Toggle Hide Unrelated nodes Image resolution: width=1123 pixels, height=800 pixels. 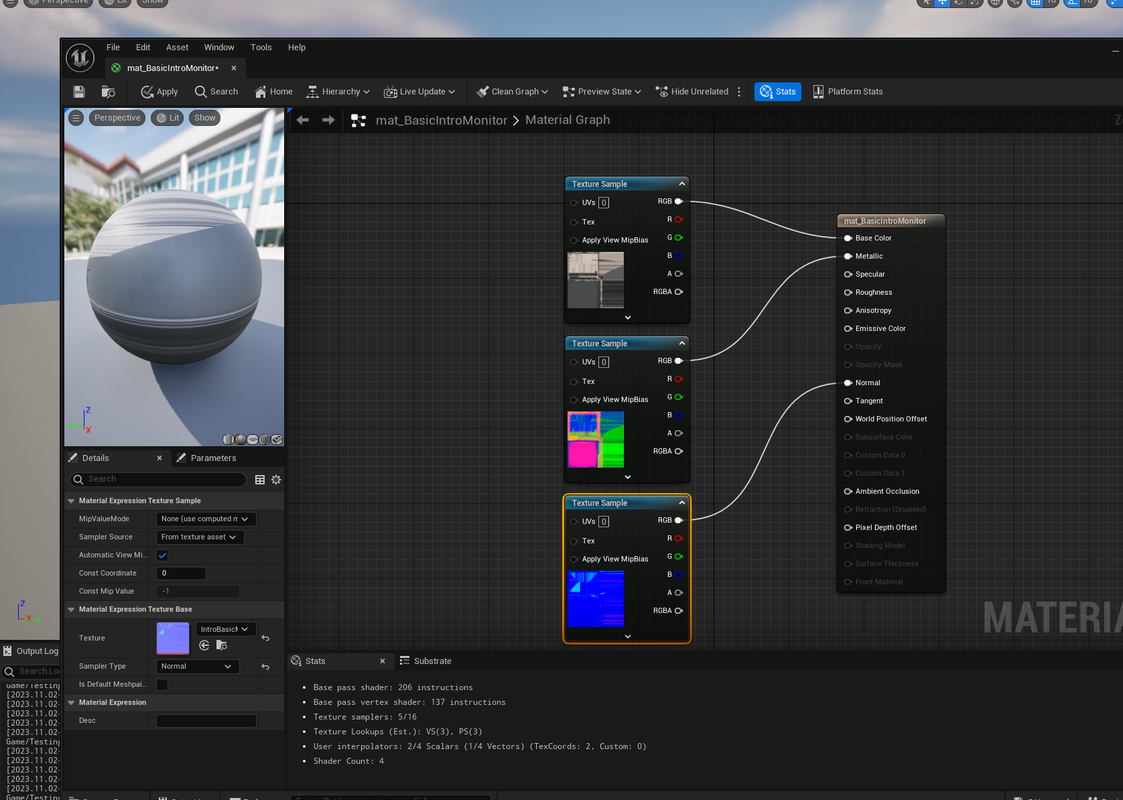pos(692,92)
